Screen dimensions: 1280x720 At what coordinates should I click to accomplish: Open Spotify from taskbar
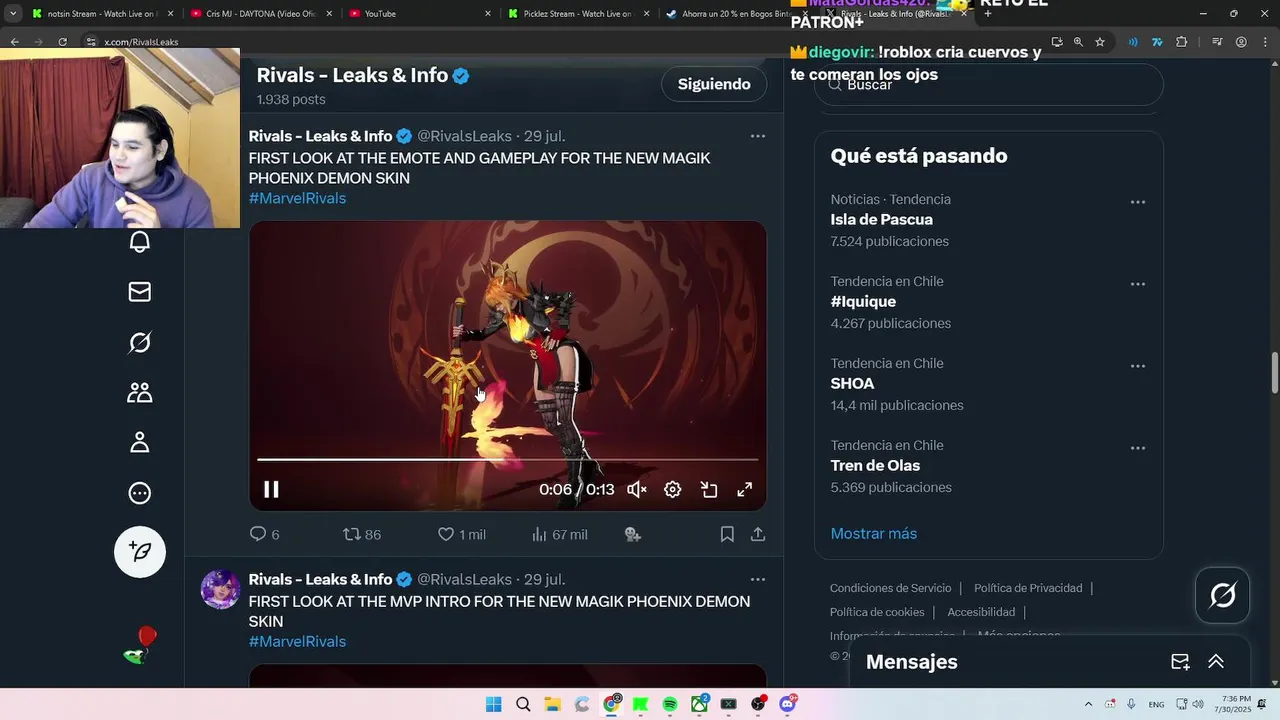(x=670, y=704)
